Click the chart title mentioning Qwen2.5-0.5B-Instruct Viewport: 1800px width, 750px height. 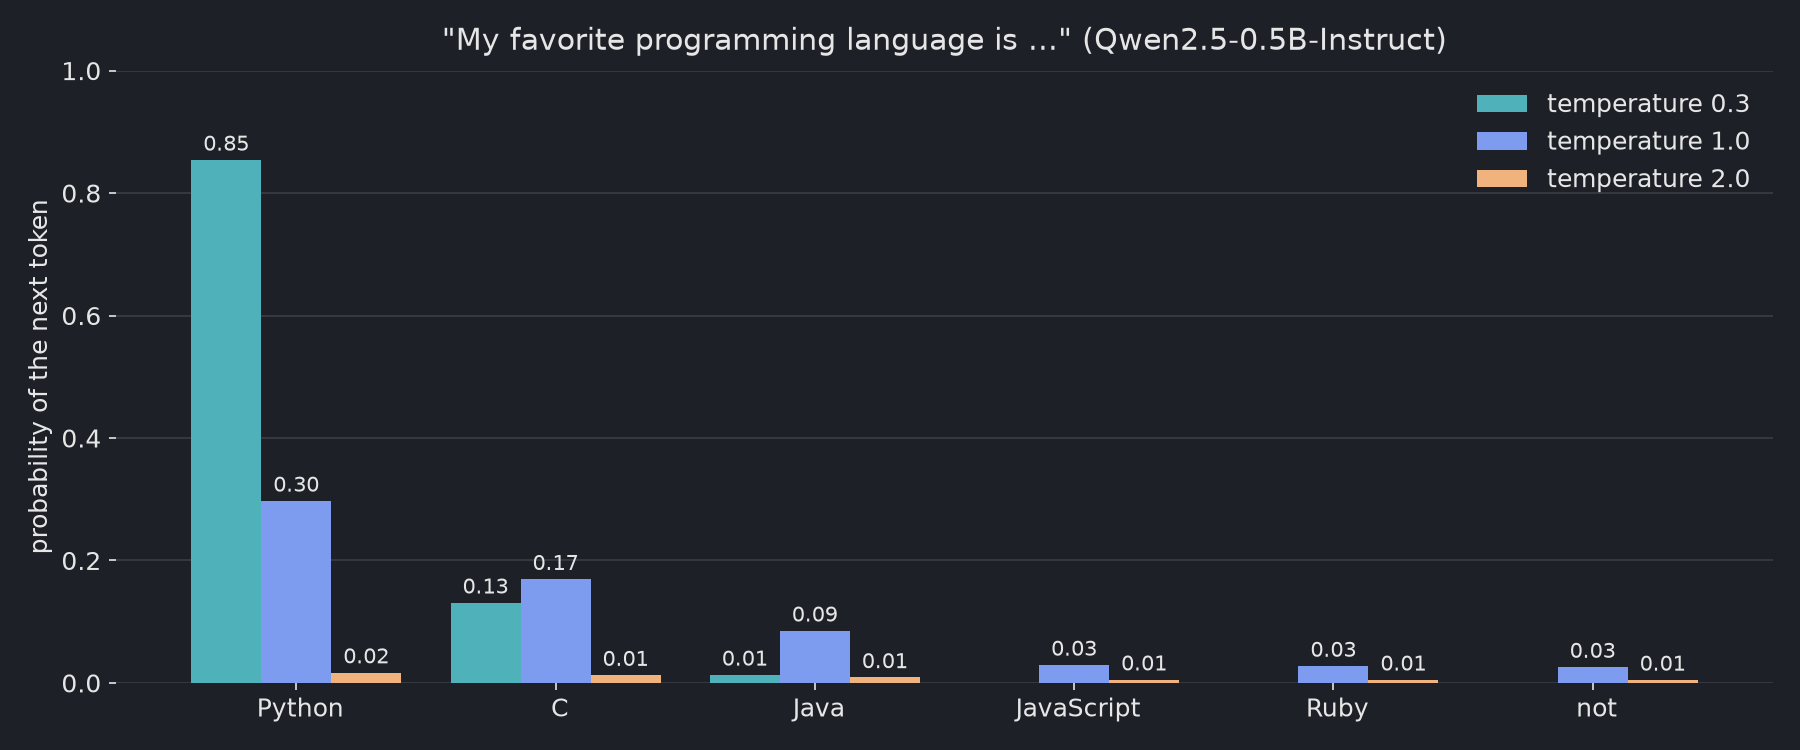click(944, 40)
